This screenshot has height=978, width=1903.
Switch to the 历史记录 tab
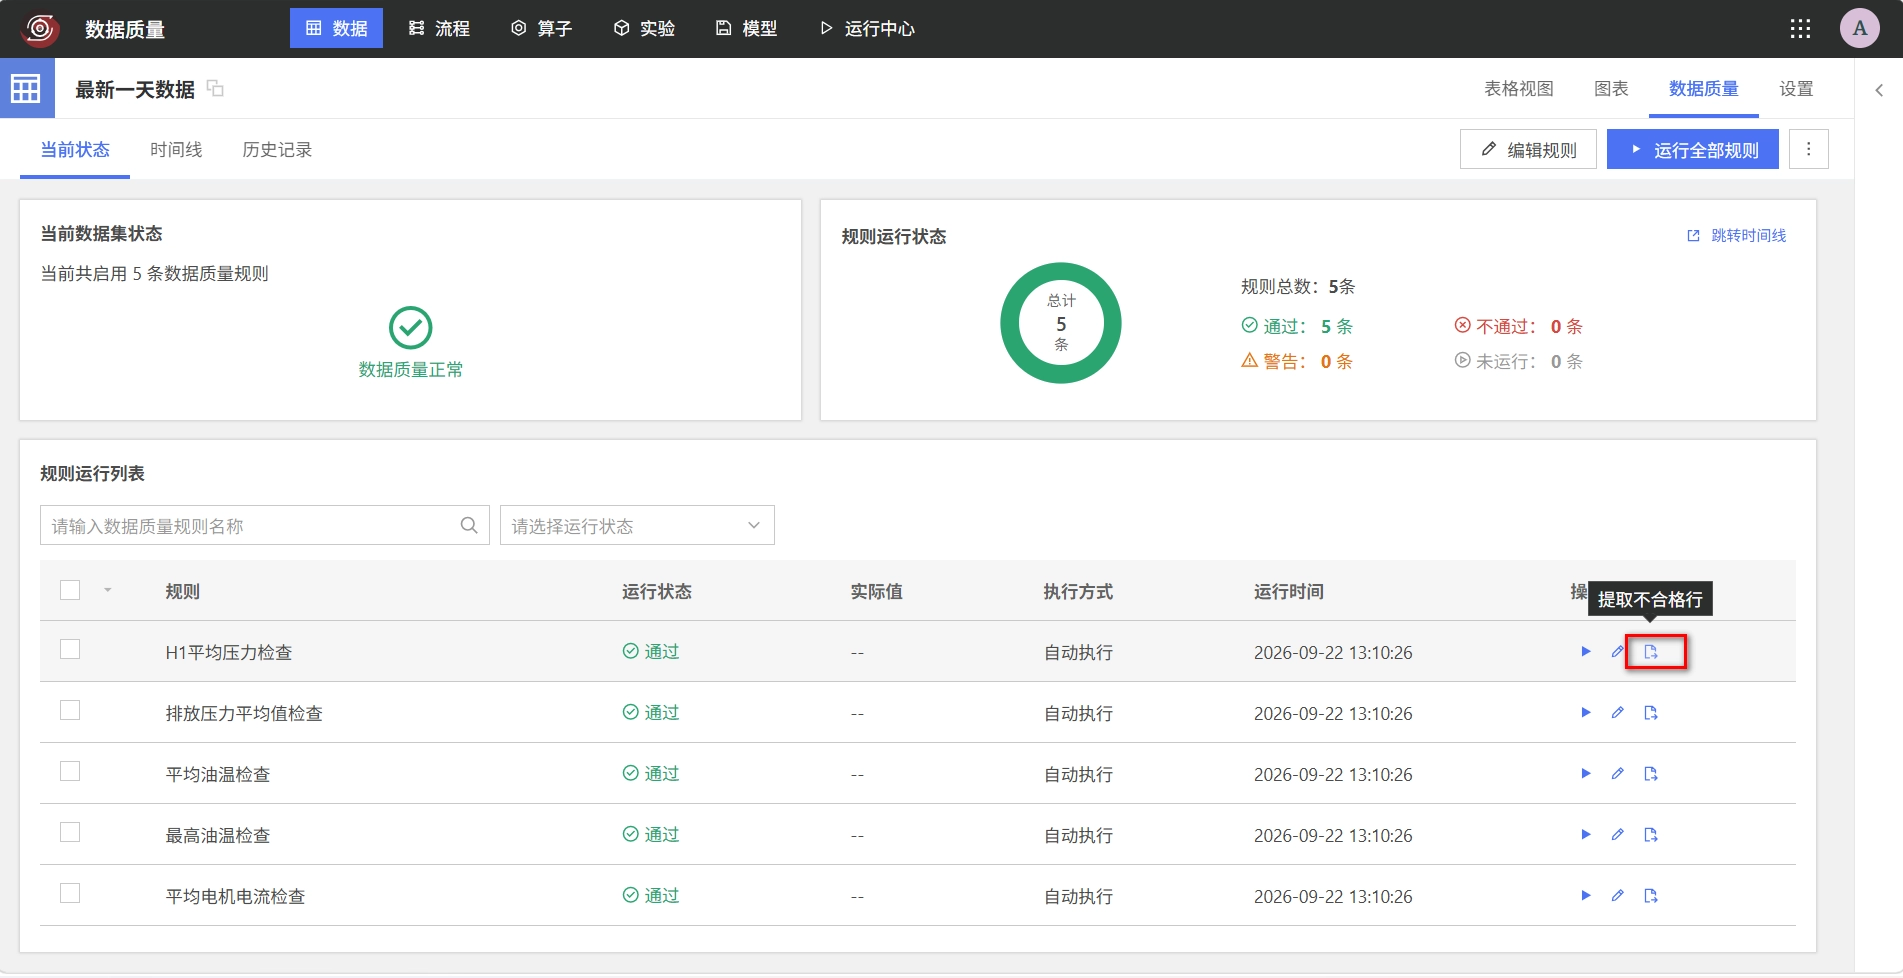277,149
